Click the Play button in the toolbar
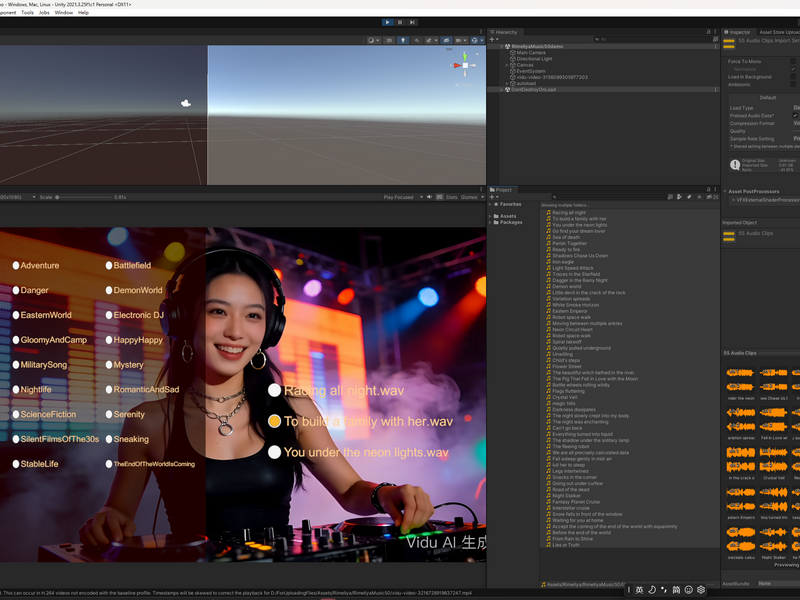Screen dimensions: 800x600 (x=388, y=22)
